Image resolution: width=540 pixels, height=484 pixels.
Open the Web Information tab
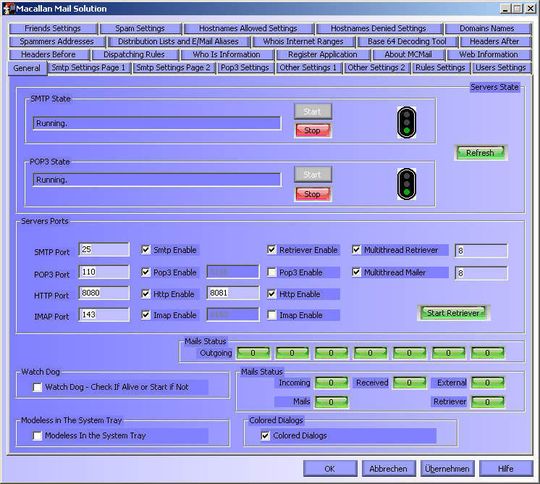coord(489,54)
